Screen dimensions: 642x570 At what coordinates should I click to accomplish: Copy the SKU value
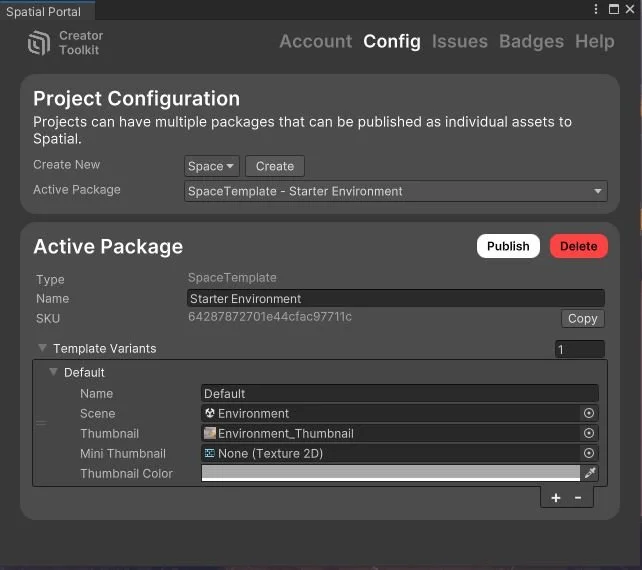(583, 319)
